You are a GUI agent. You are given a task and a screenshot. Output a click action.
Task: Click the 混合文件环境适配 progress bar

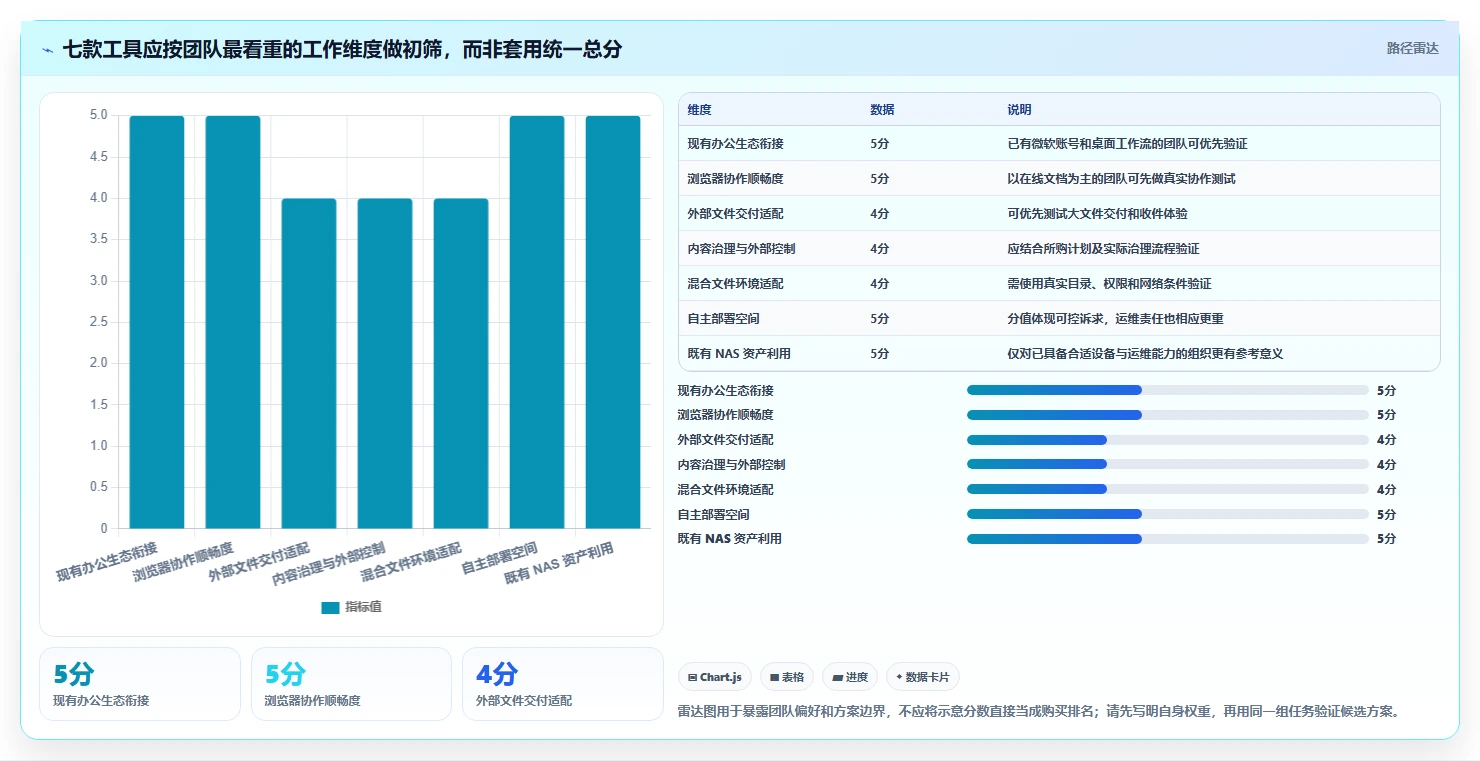(1167, 489)
